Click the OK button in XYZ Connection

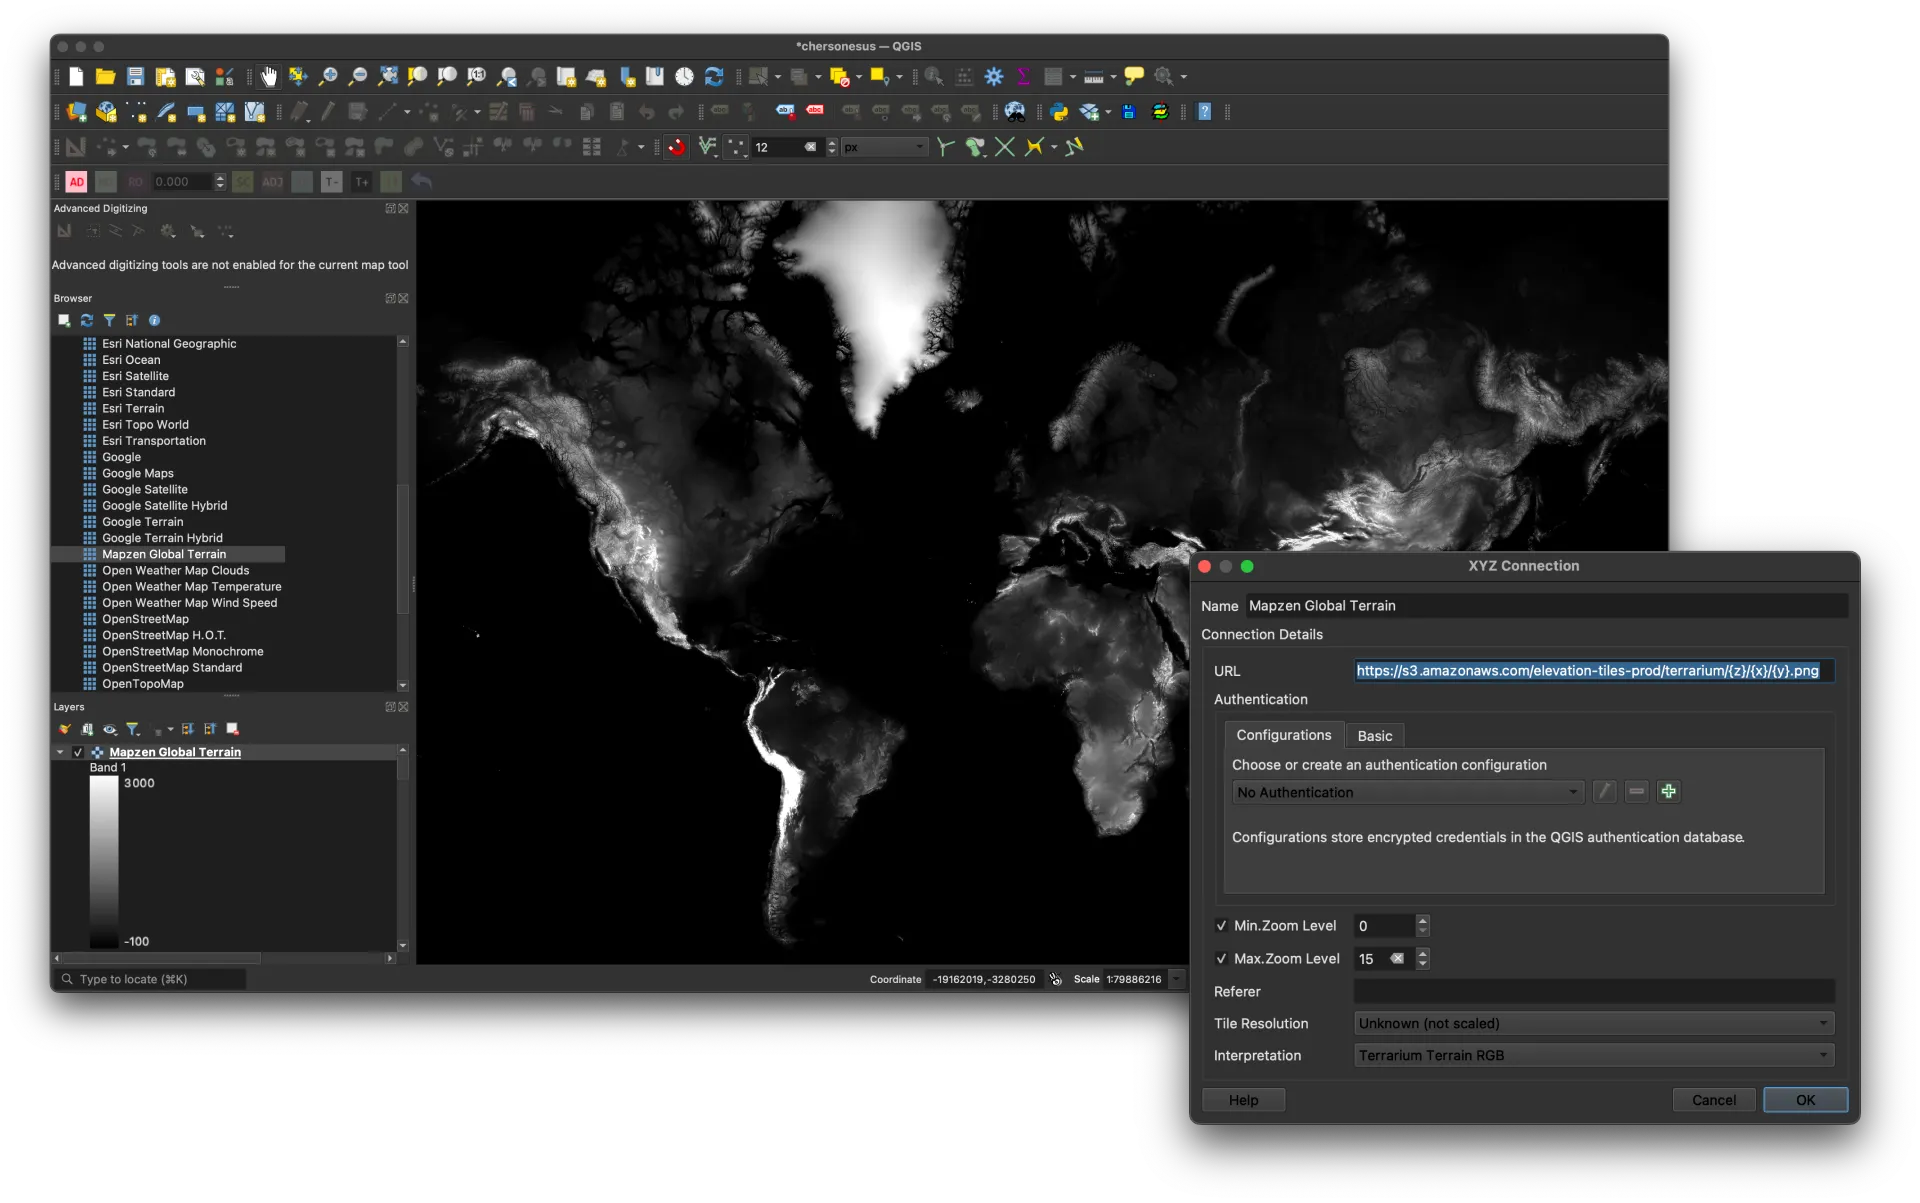tap(1805, 1100)
